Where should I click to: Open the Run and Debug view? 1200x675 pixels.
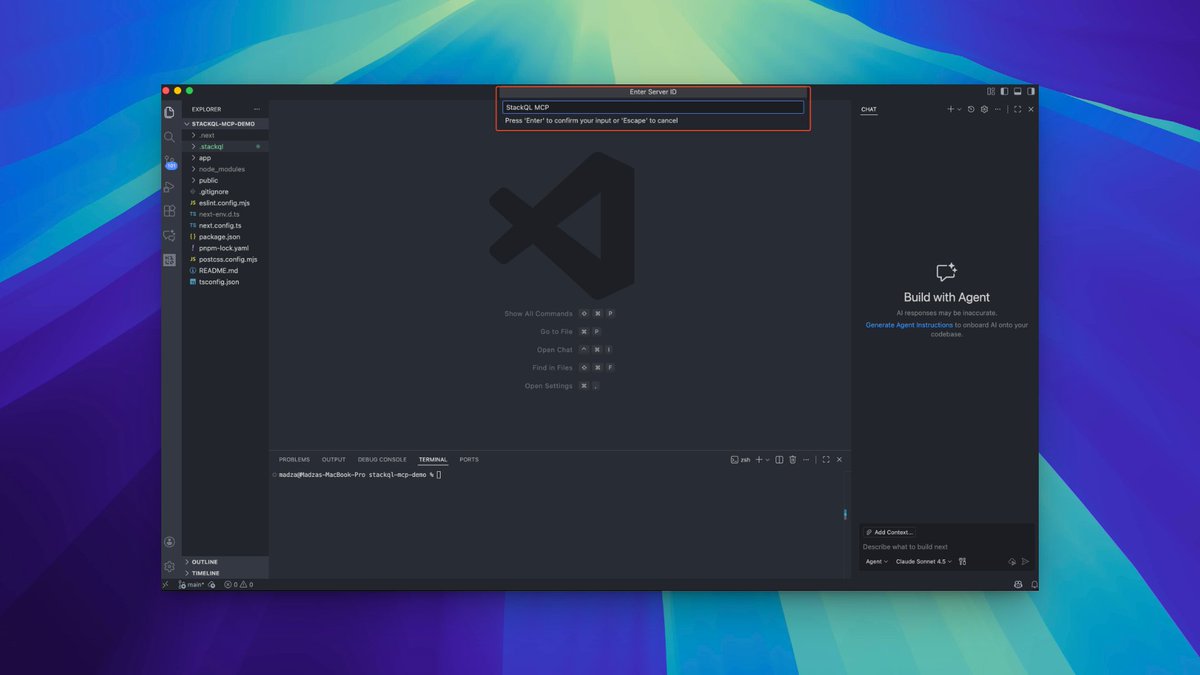pos(169,186)
